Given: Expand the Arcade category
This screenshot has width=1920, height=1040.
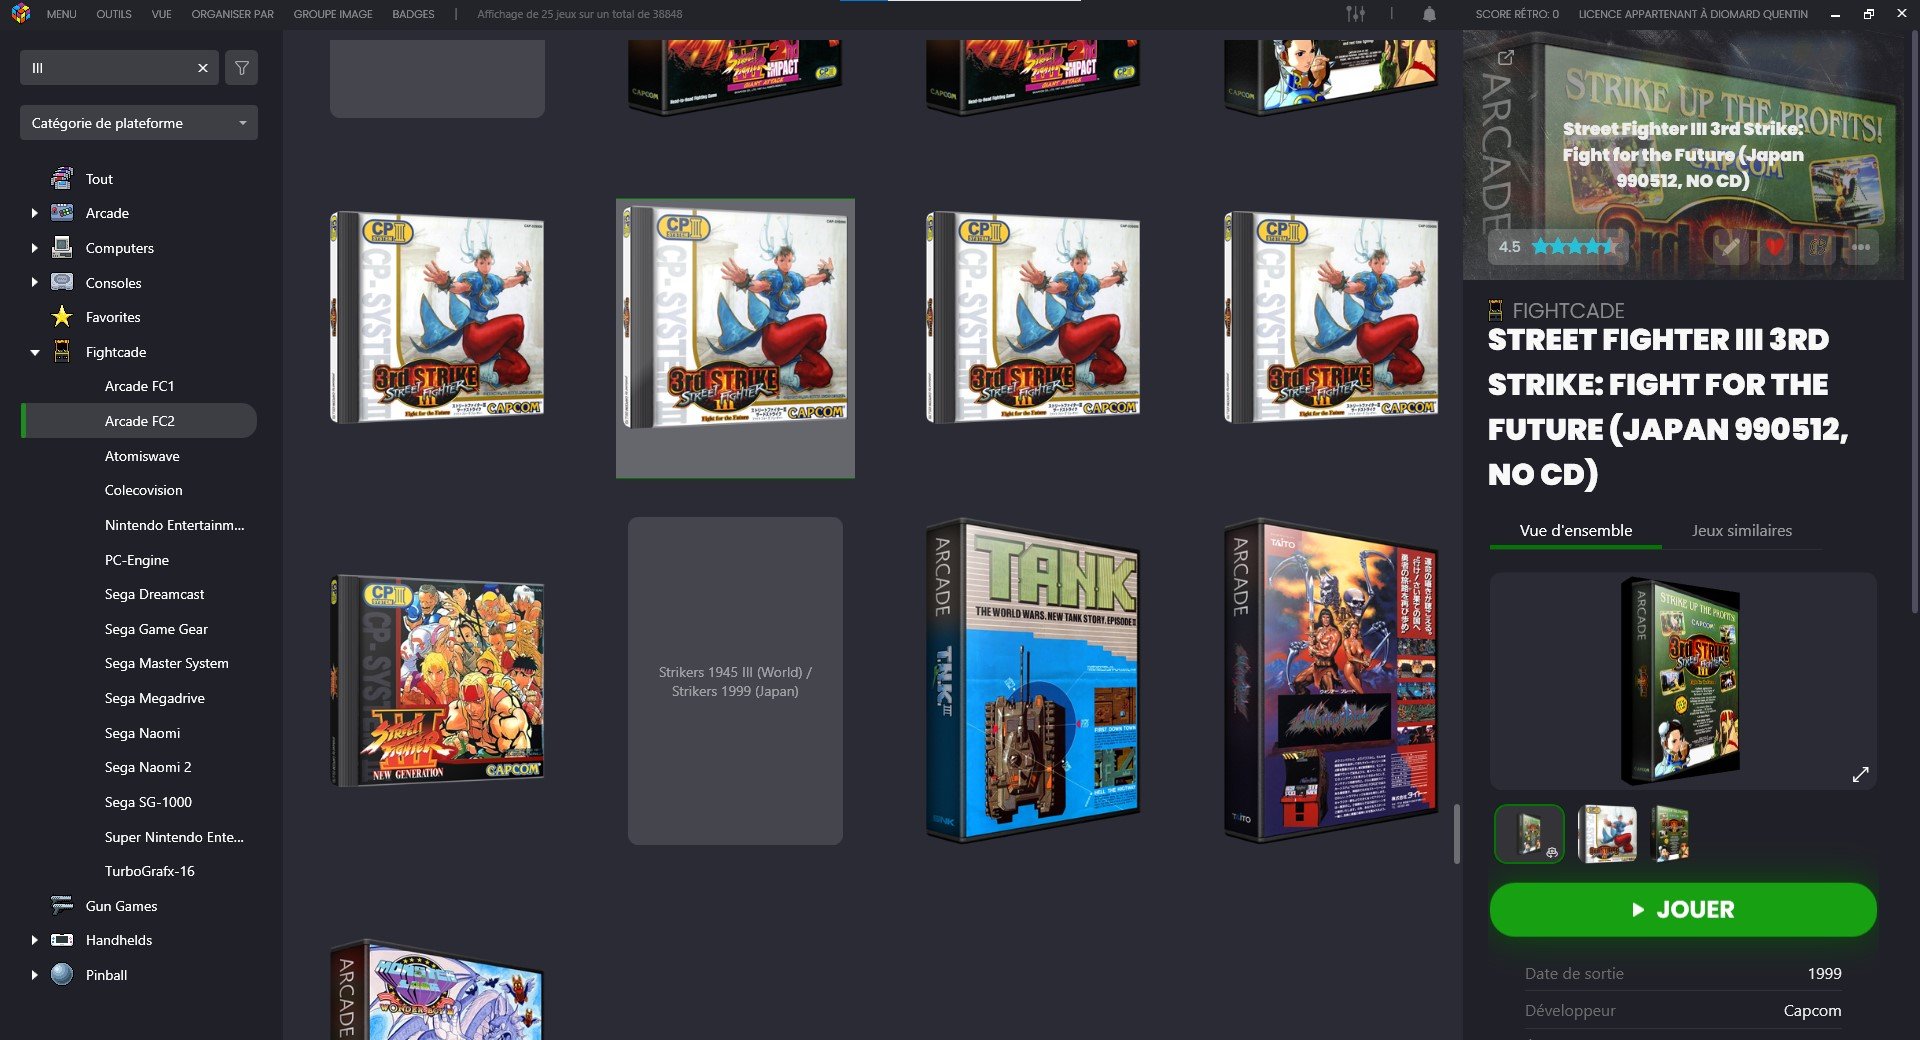Looking at the screenshot, I should (34, 213).
